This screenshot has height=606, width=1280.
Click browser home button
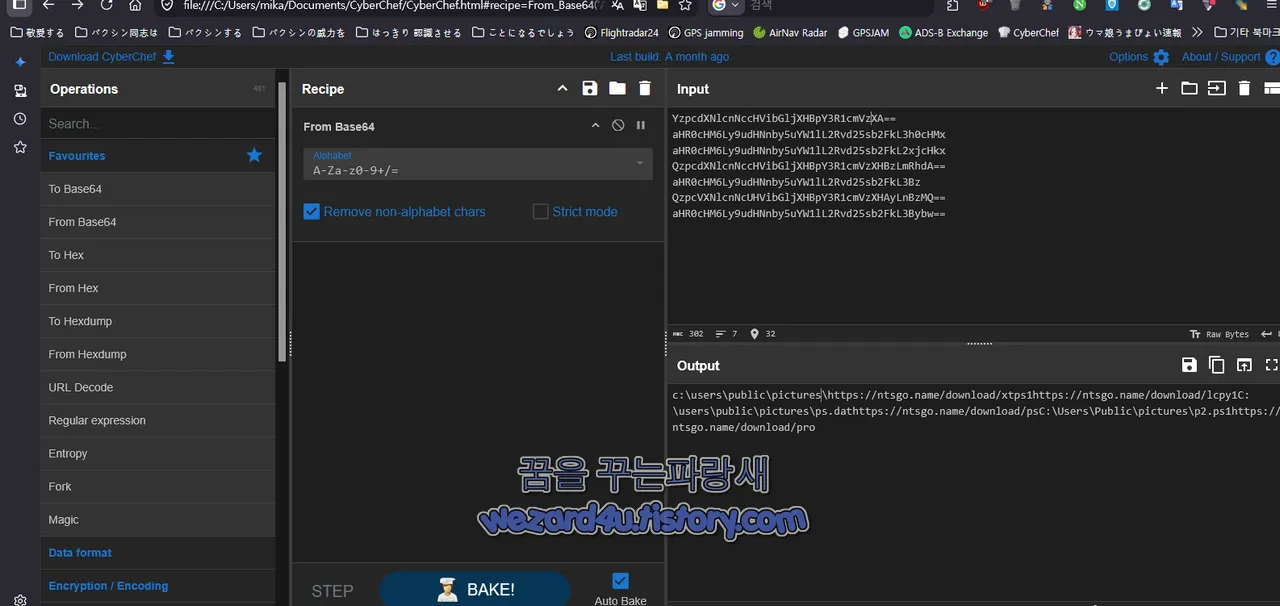coord(135,5)
